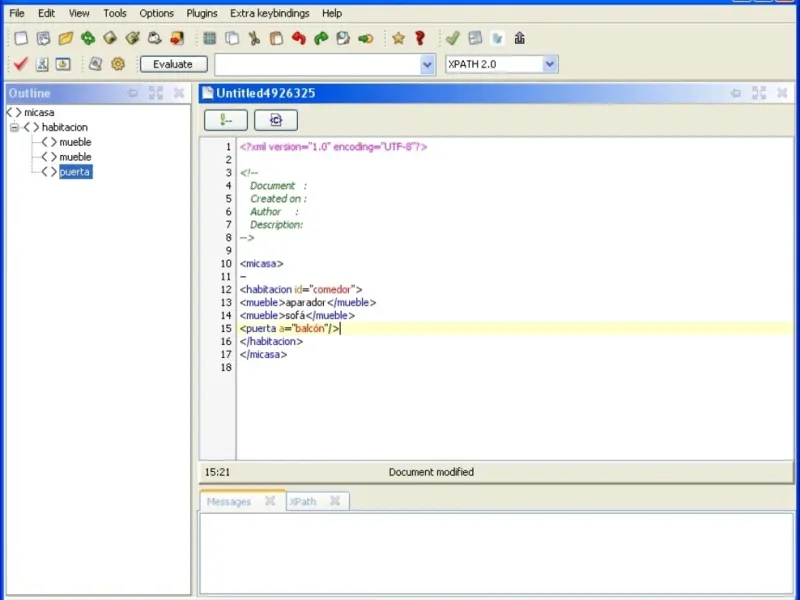Click the insert comment button above the editor
This screenshot has height=600, width=800.
click(226, 120)
